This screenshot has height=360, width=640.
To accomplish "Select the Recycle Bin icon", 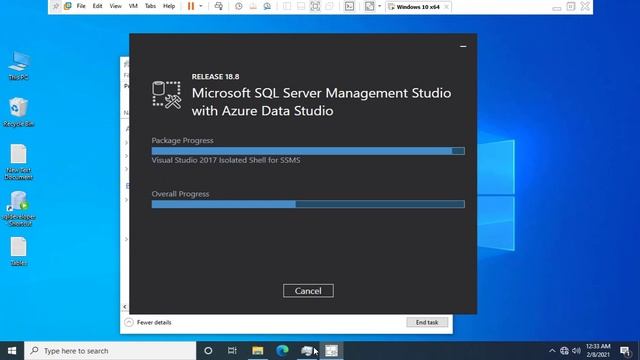I will click(18, 112).
